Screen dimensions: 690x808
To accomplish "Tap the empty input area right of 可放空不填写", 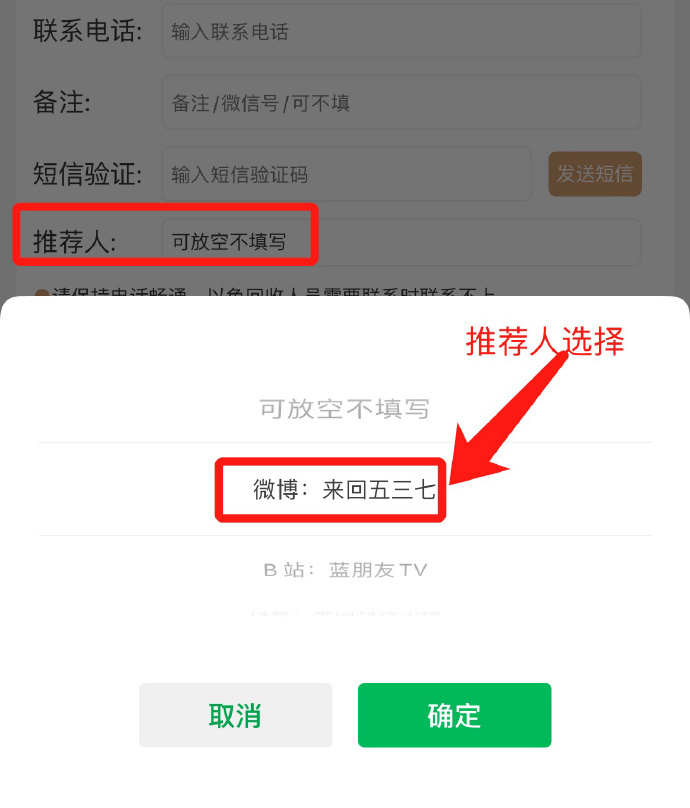I will click(x=479, y=242).
